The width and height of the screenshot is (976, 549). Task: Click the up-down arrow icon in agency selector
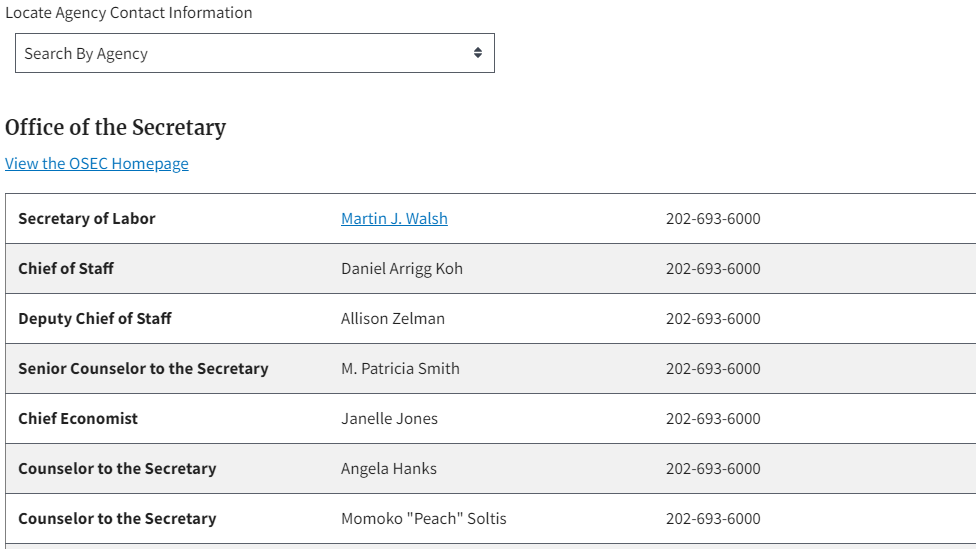point(478,53)
